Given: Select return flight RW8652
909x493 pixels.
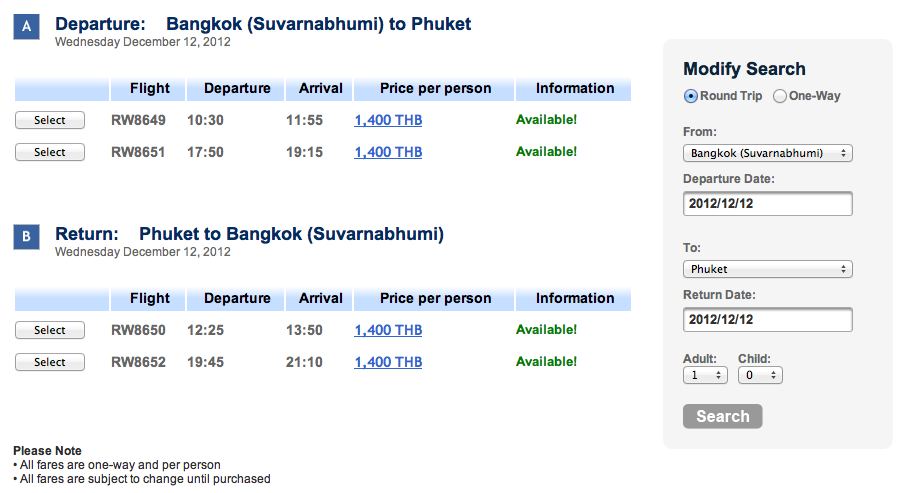Looking at the screenshot, I should click(50, 362).
